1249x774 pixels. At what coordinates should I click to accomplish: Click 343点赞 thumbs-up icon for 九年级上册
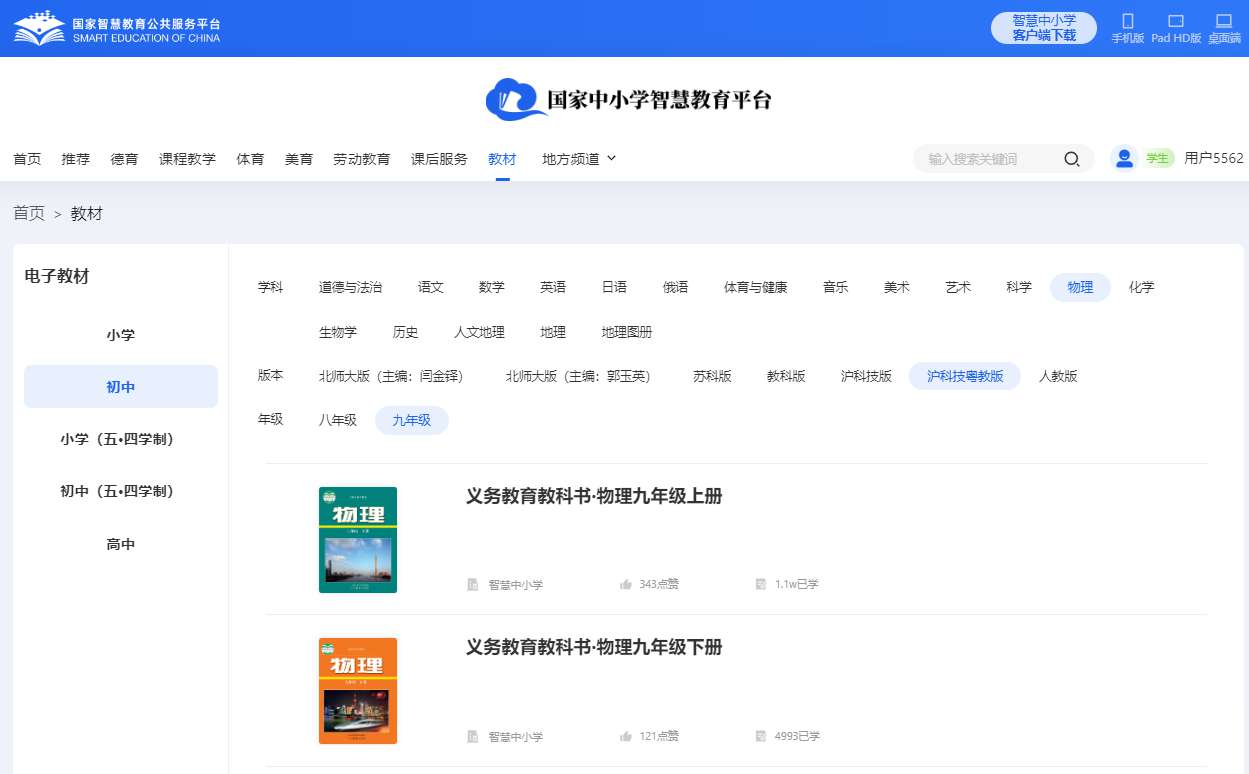[x=626, y=584]
